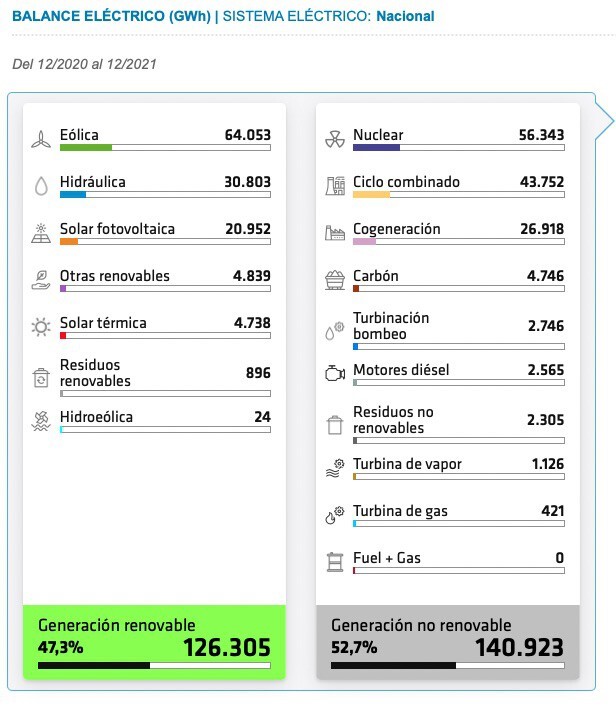Viewport: 616px width, 707px height.
Task: Select the Fuel + Gas barrel icon
Action: [335, 562]
